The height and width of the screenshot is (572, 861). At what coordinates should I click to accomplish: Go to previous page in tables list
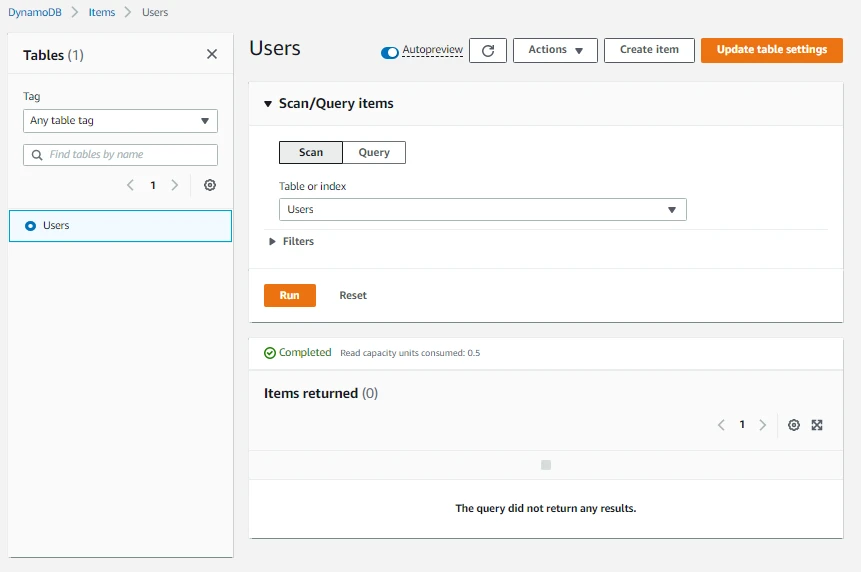[130, 185]
